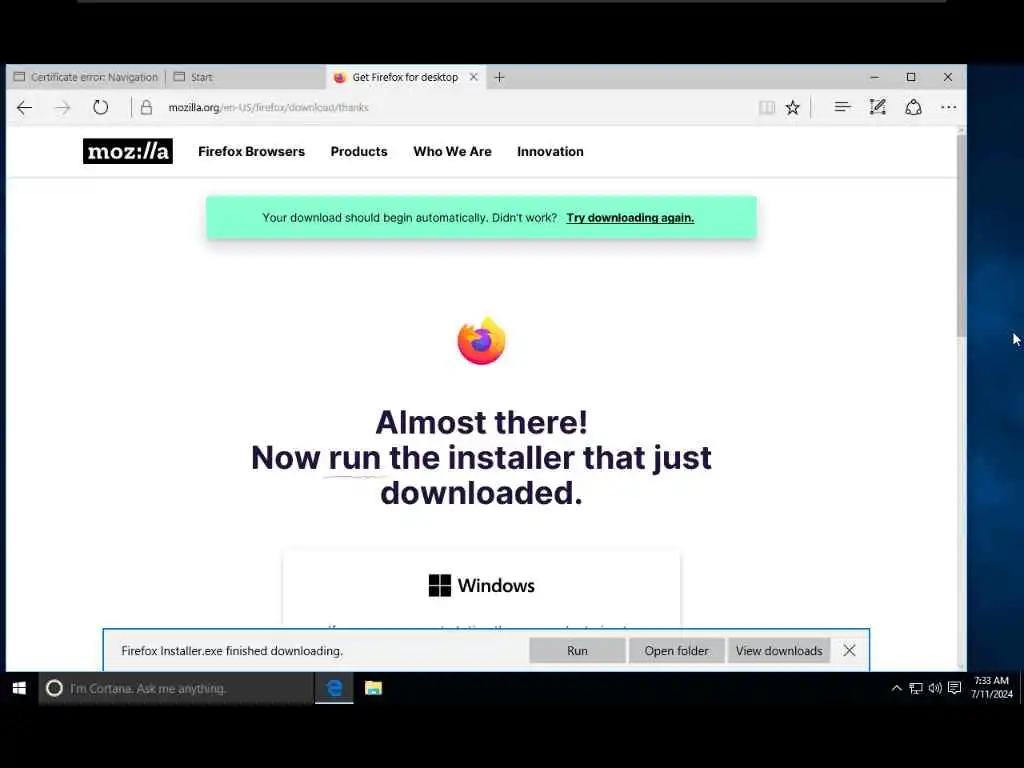Viewport: 1024px width, 768px height.
Task: Open Reading view book icon
Action: click(767, 108)
